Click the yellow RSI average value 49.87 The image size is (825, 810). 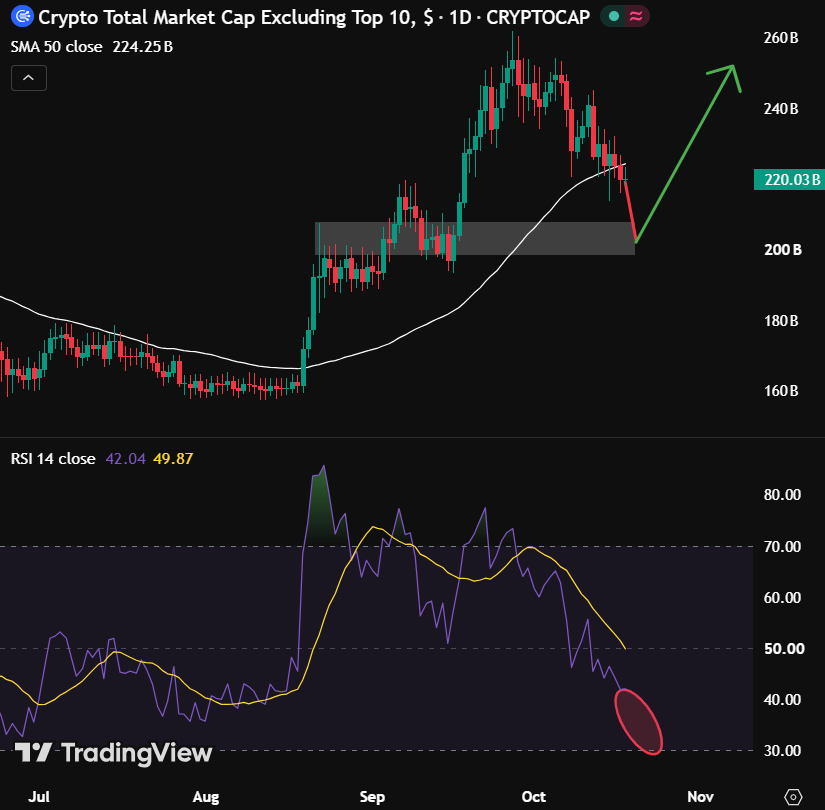[173, 459]
